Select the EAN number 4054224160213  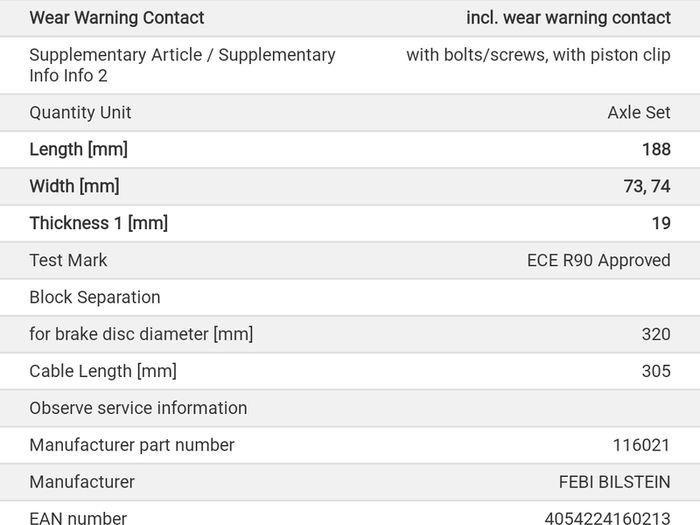pyautogui.click(x=608, y=518)
